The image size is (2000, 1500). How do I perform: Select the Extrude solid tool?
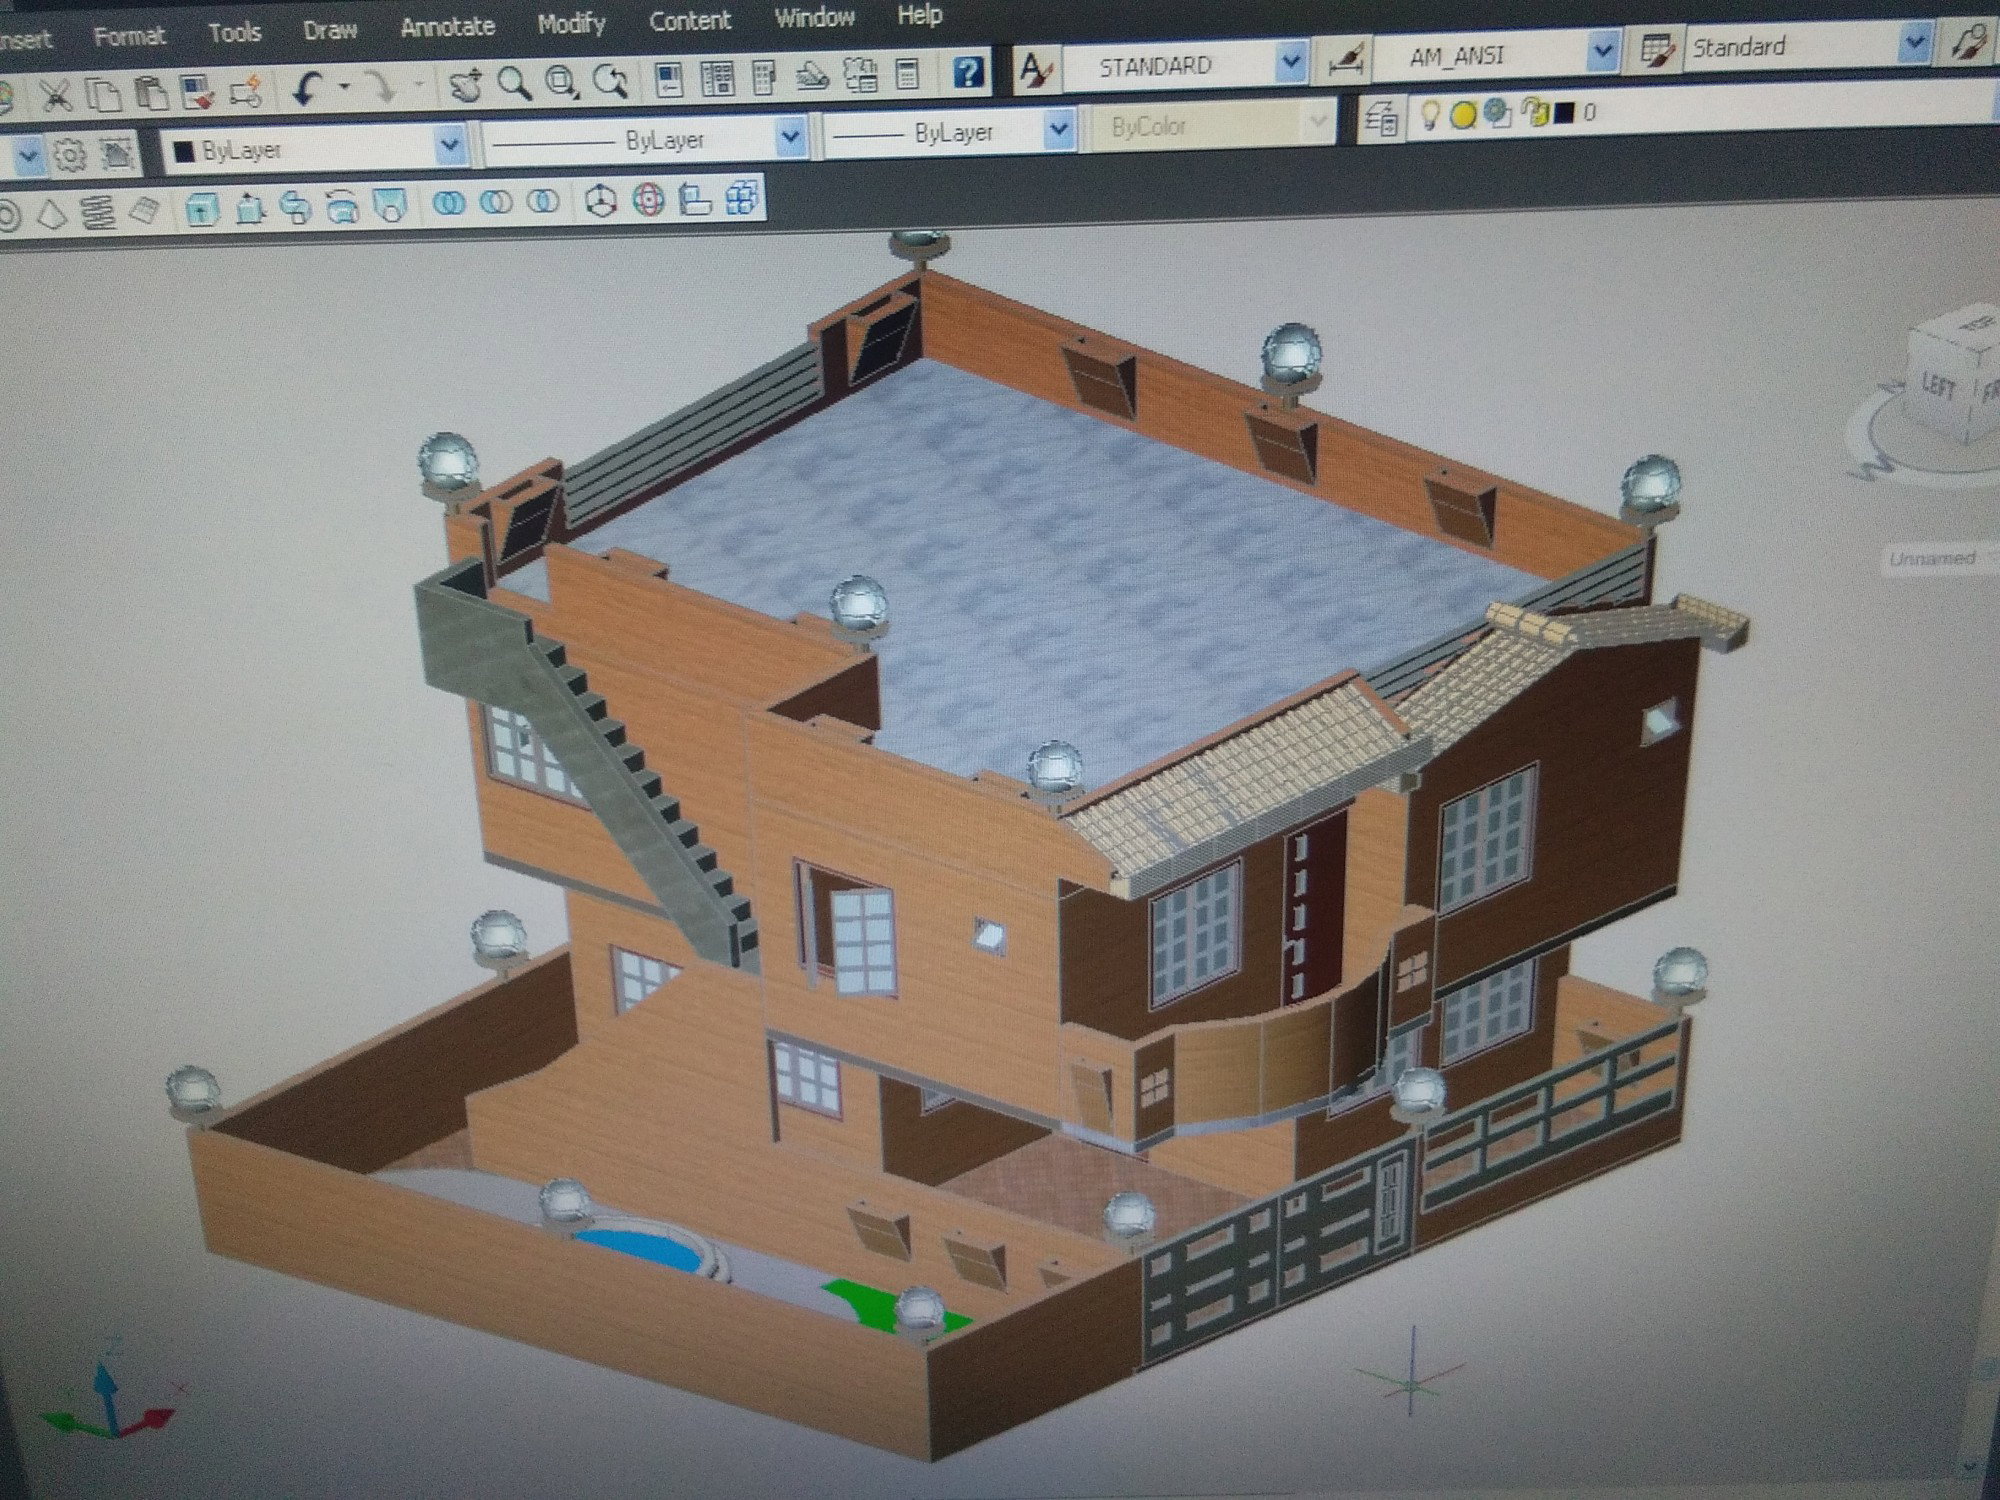(203, 210)
